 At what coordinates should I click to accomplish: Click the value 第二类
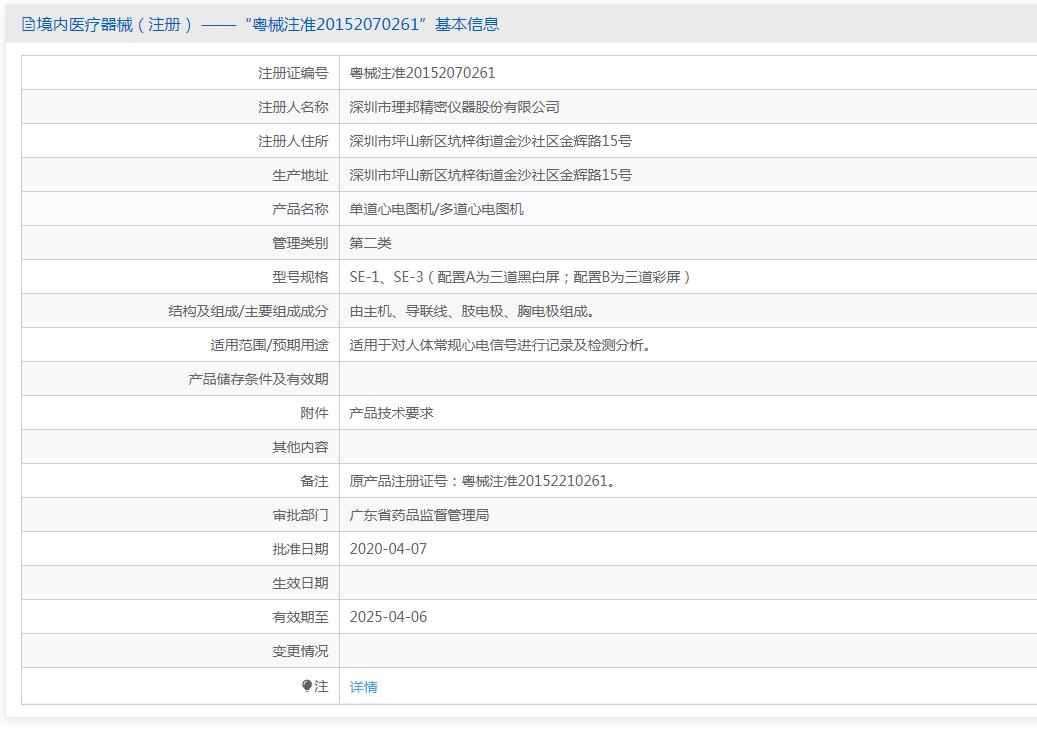coord(370,243)
